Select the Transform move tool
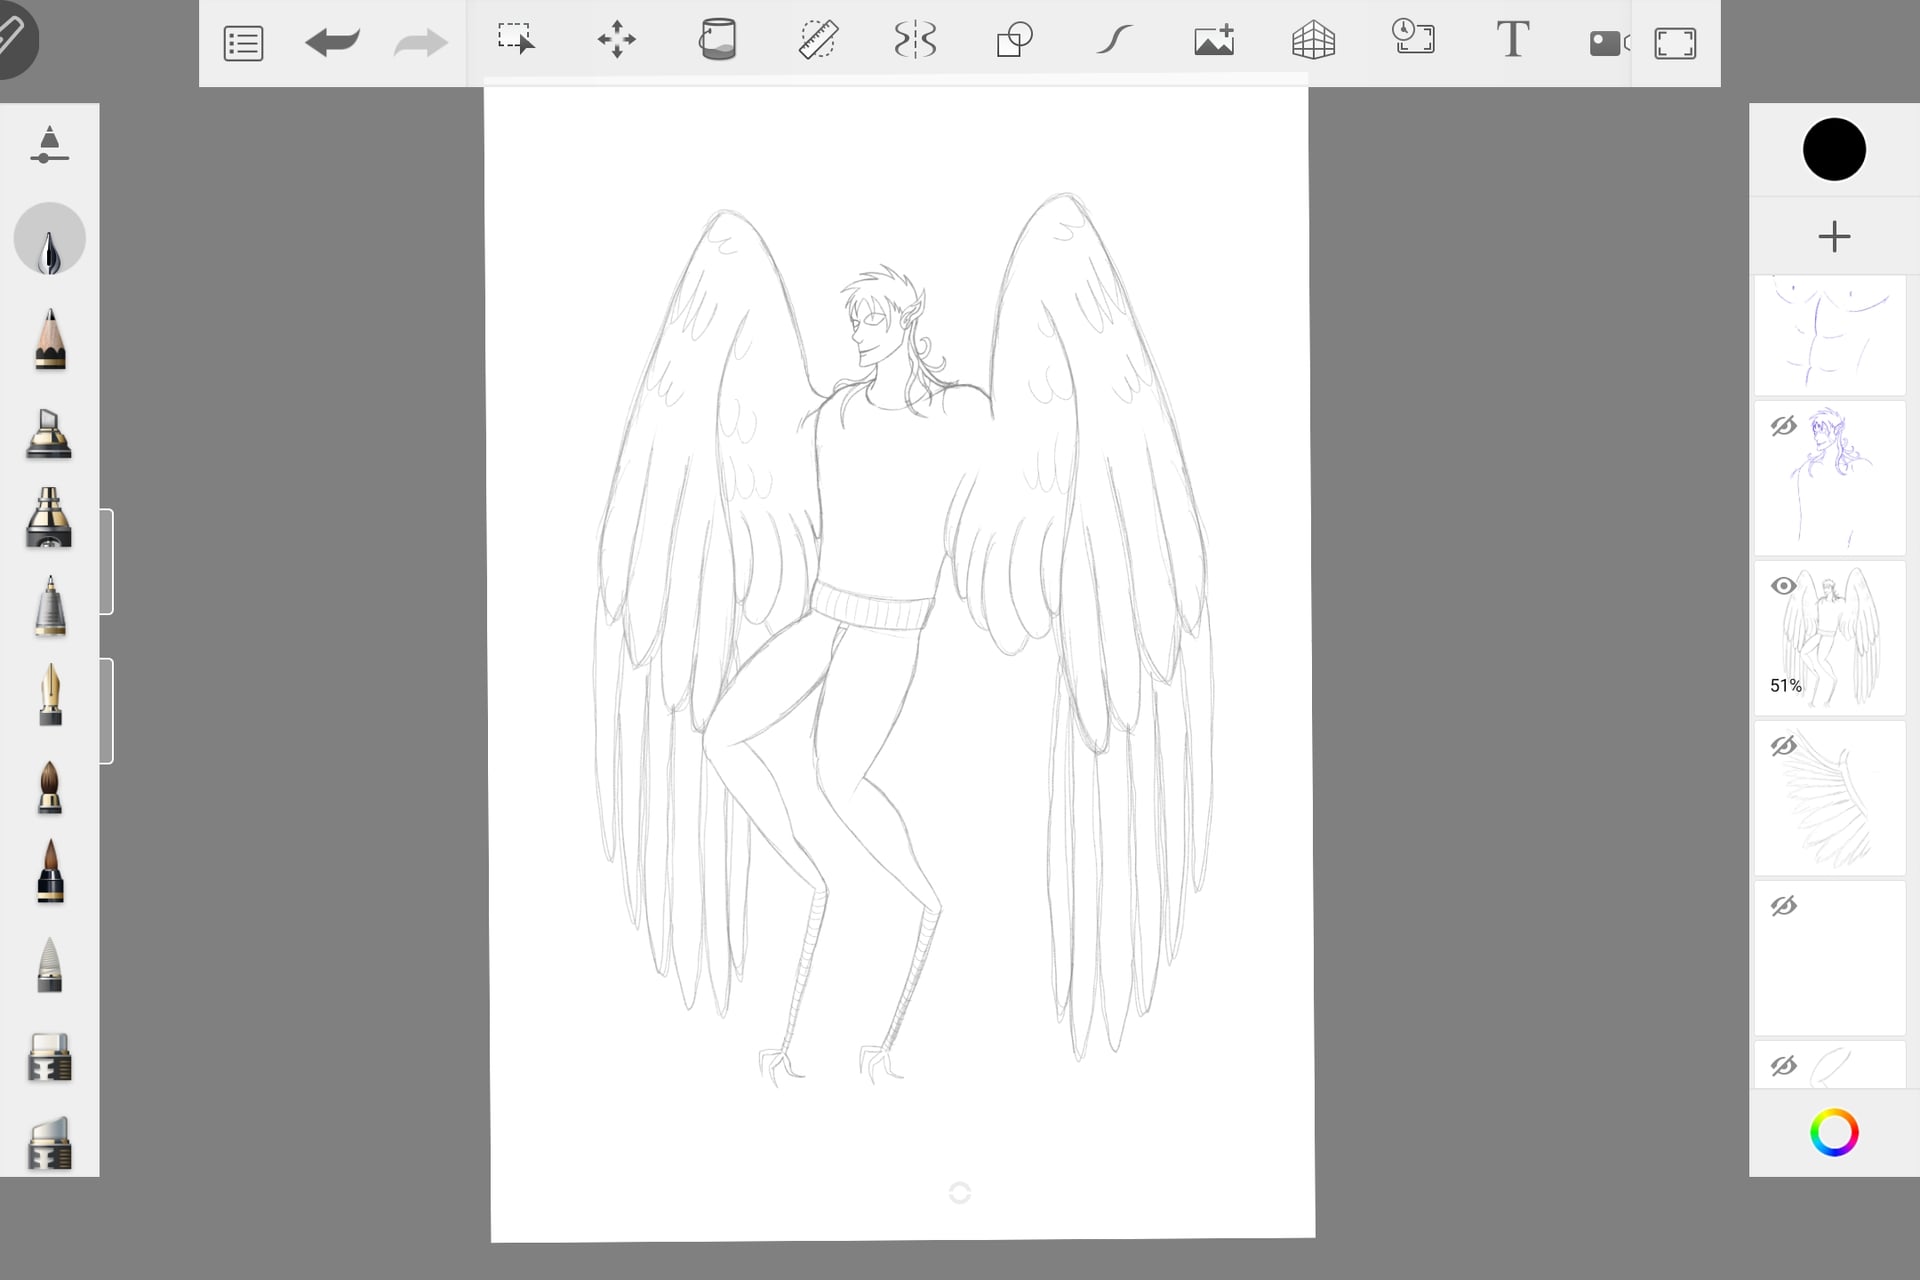1920x1280 pixels. coord(616,40)
